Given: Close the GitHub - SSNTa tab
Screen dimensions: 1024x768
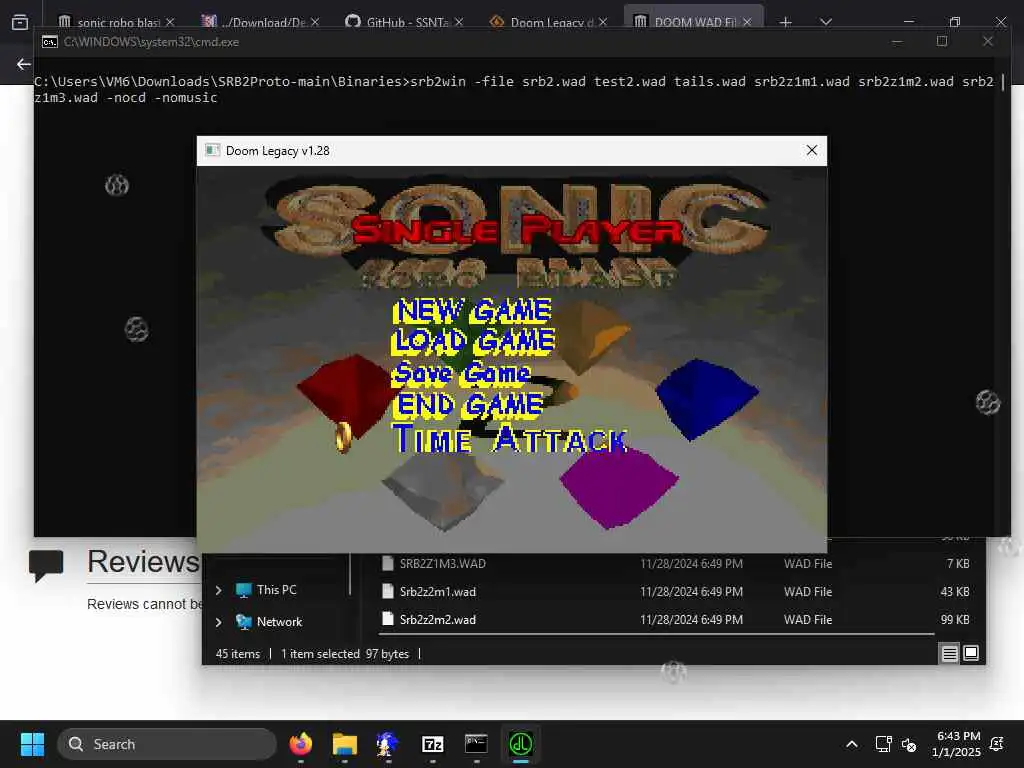Looking at the screenshot, I should (459, 22).
